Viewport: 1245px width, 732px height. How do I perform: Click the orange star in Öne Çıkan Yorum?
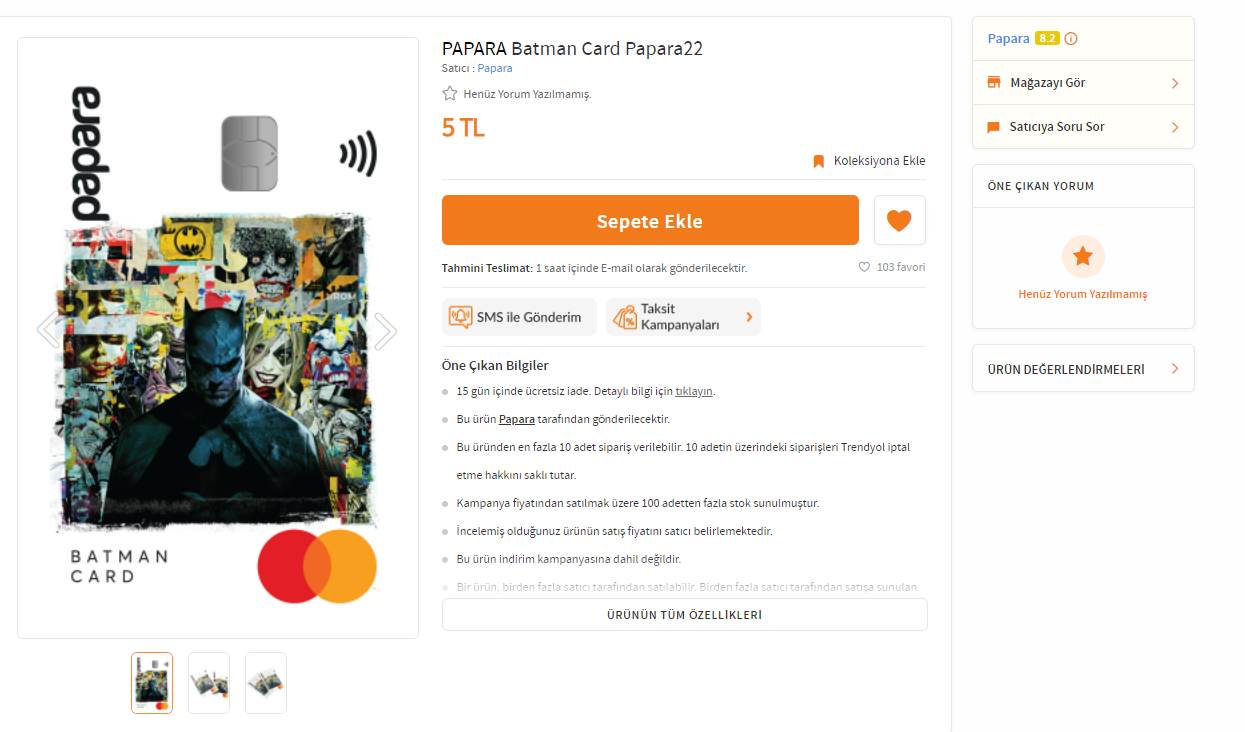[1083, 257]
